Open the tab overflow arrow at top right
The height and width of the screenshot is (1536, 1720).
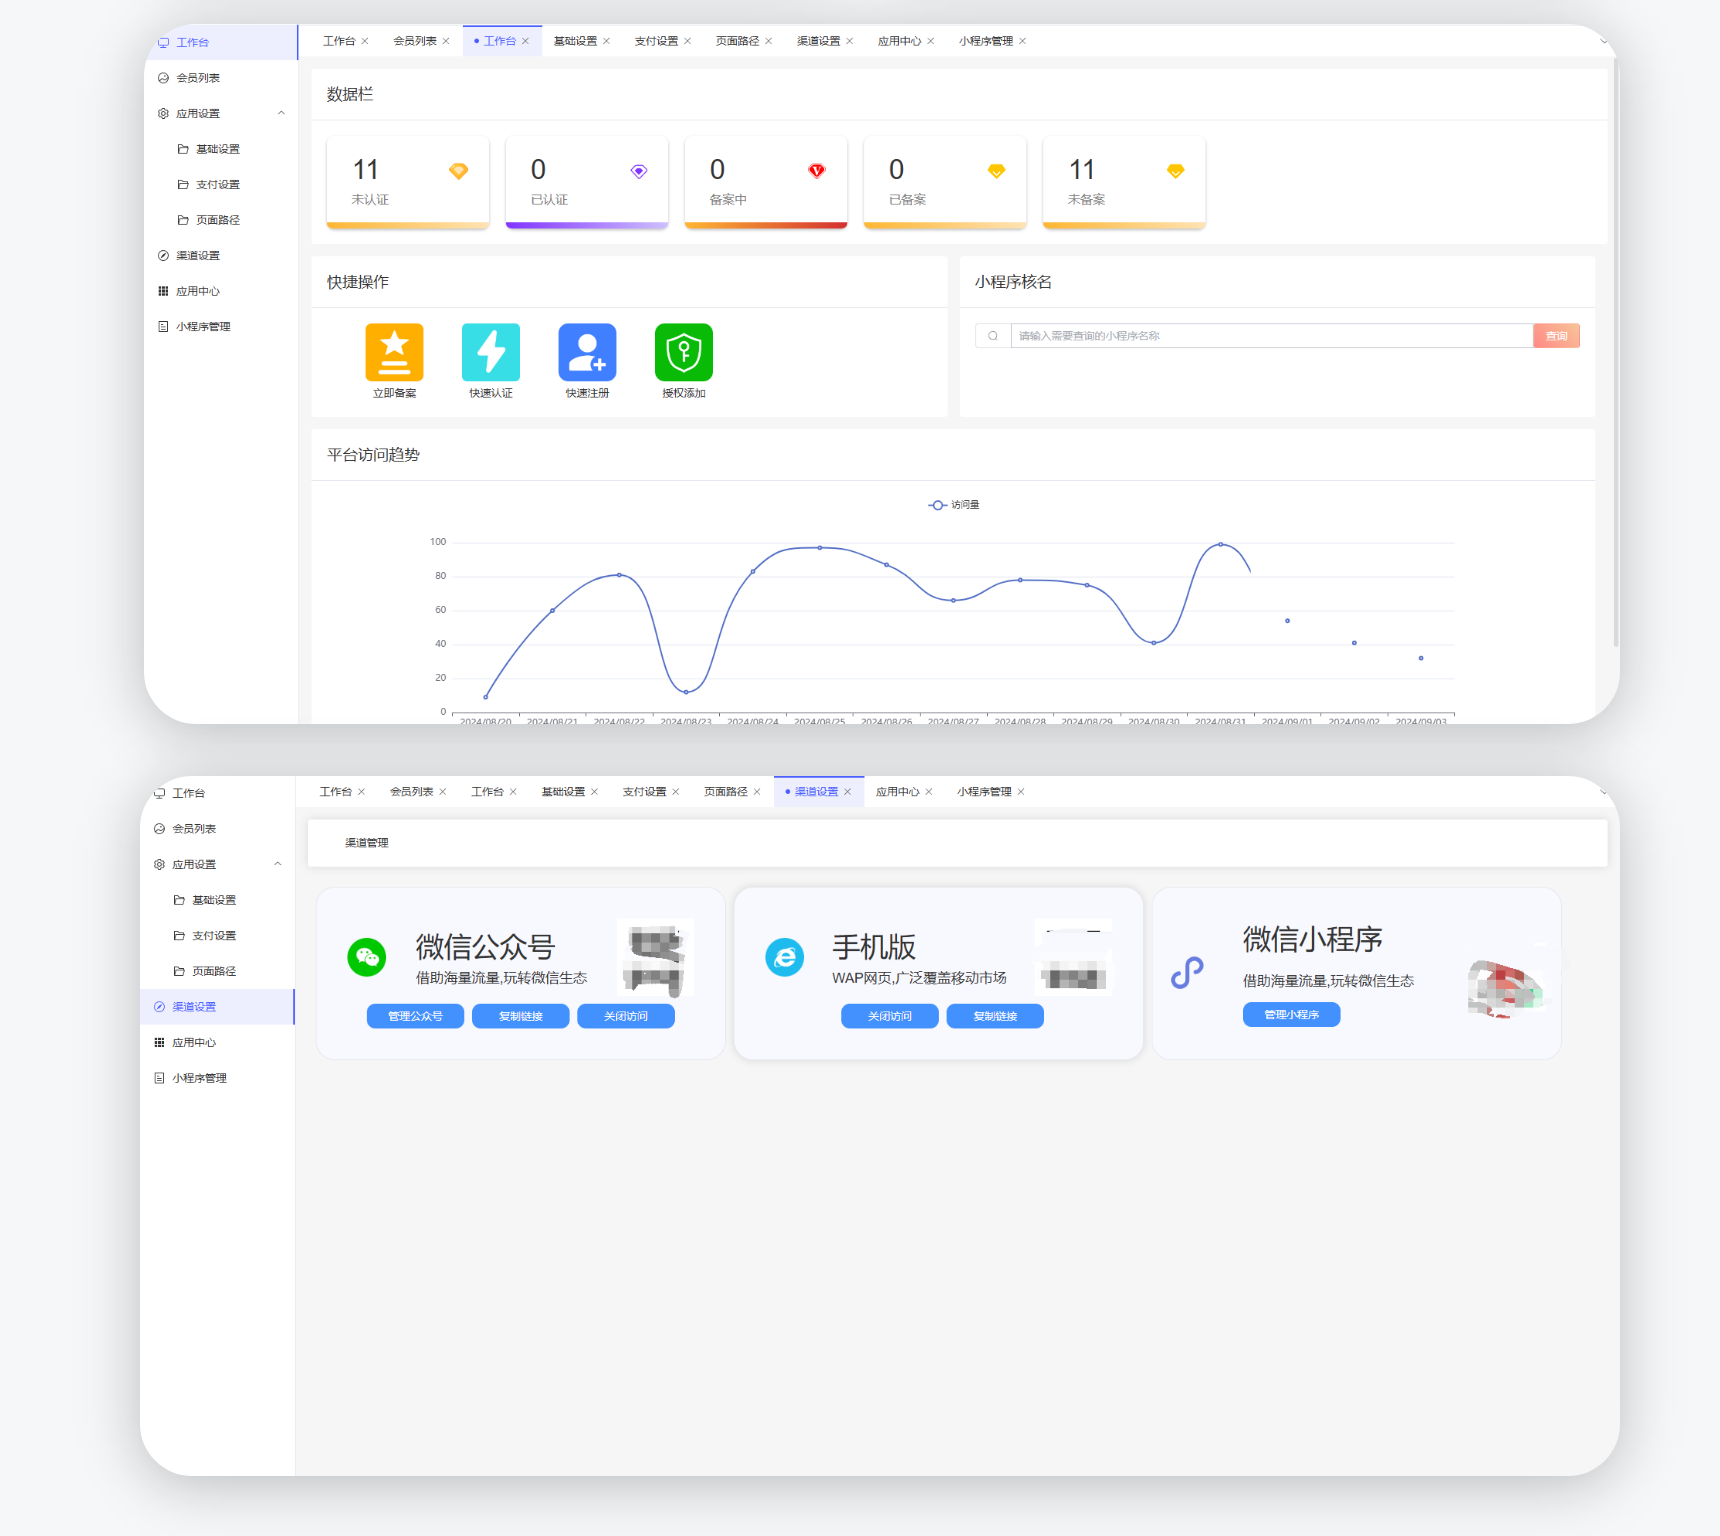tap(1603, 41)
